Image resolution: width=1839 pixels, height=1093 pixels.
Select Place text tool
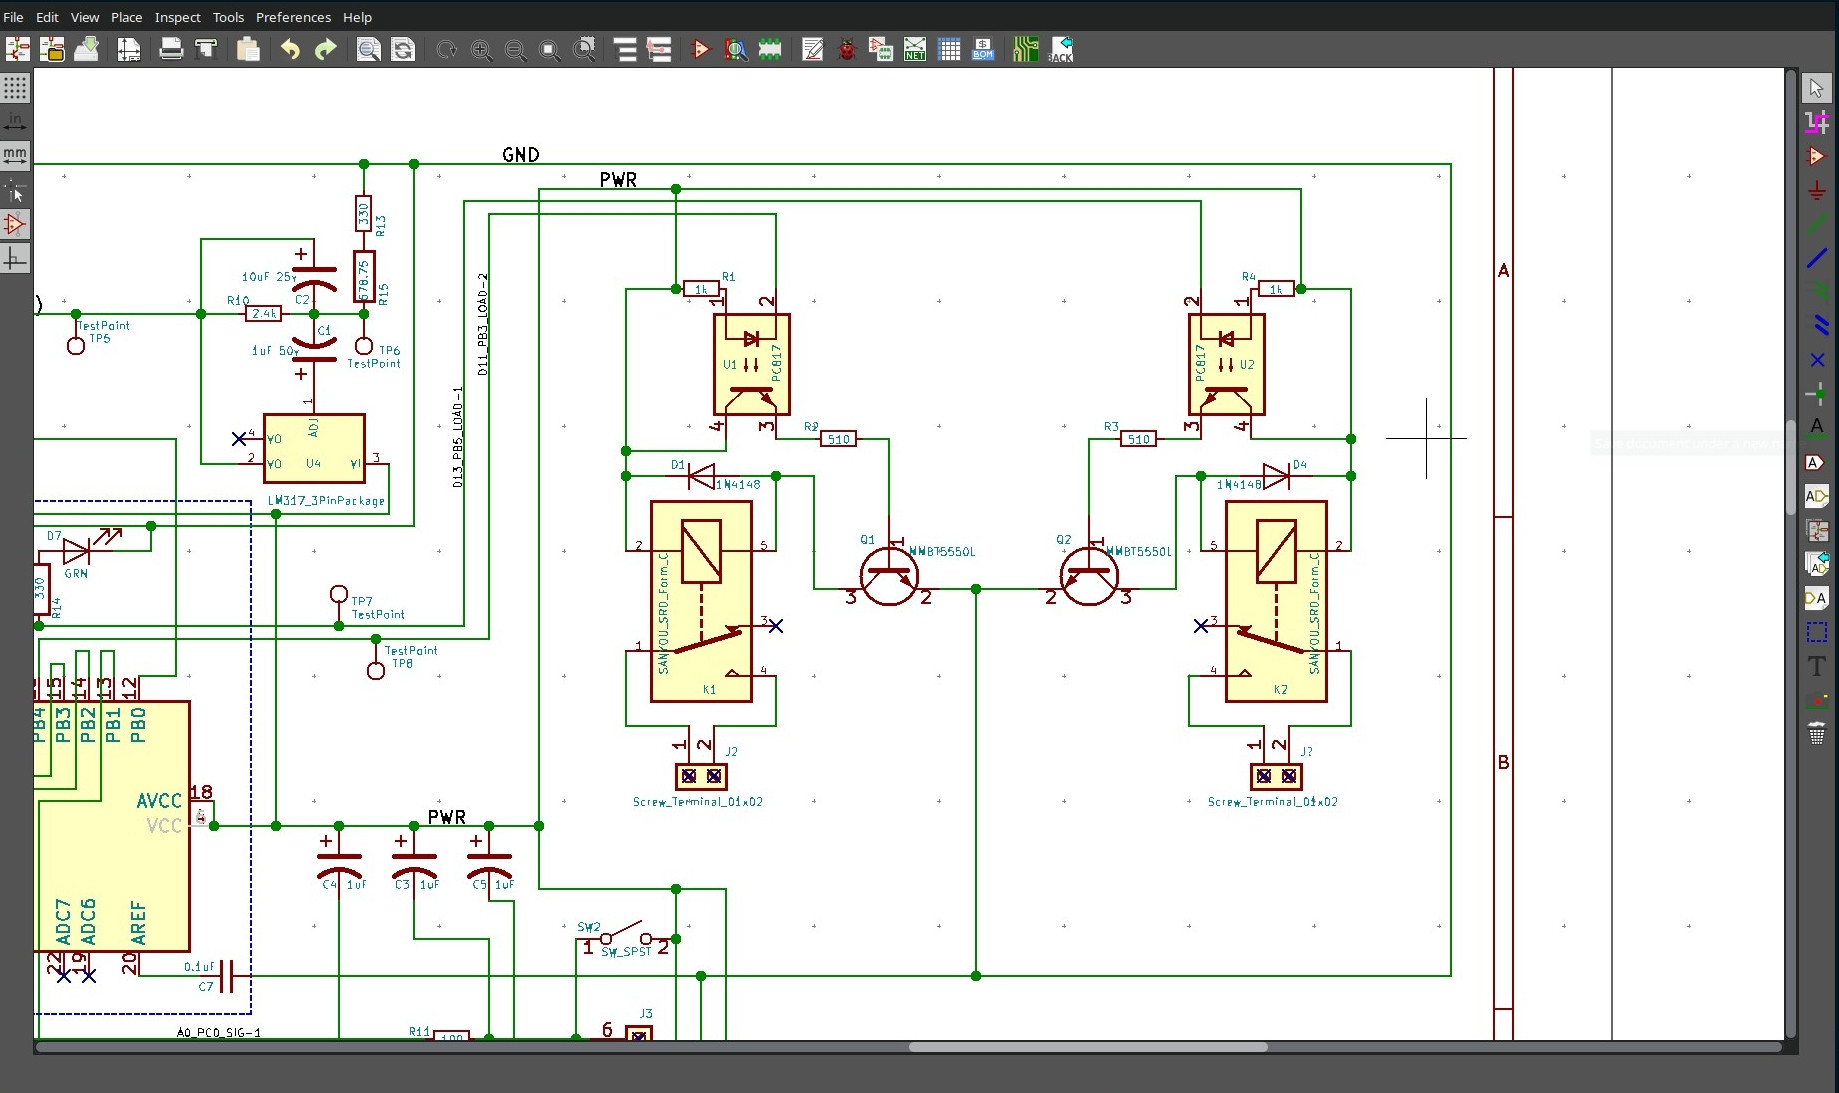tap(1817, 666)
